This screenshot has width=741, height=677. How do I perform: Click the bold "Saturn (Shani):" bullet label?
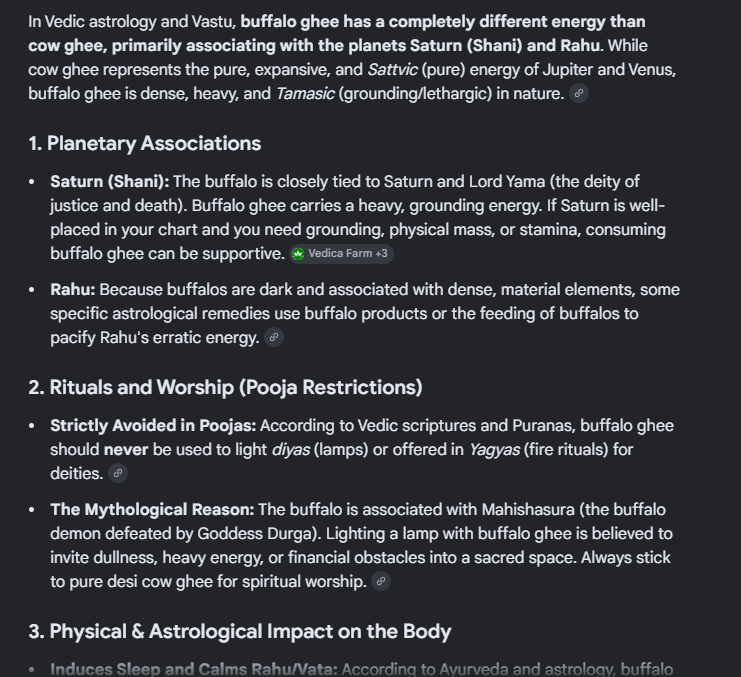coord(110,182)
